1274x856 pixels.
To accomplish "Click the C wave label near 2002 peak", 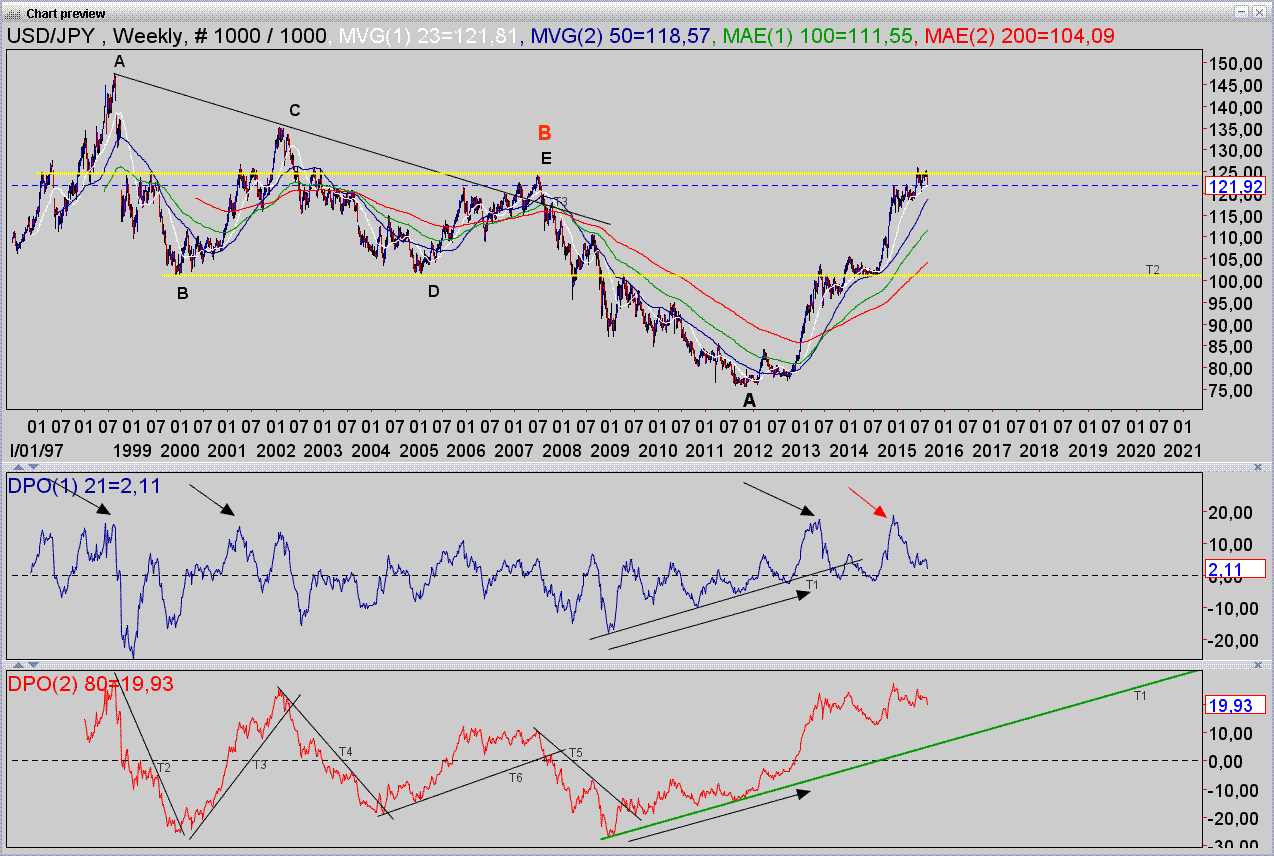I will pos(295,110).
